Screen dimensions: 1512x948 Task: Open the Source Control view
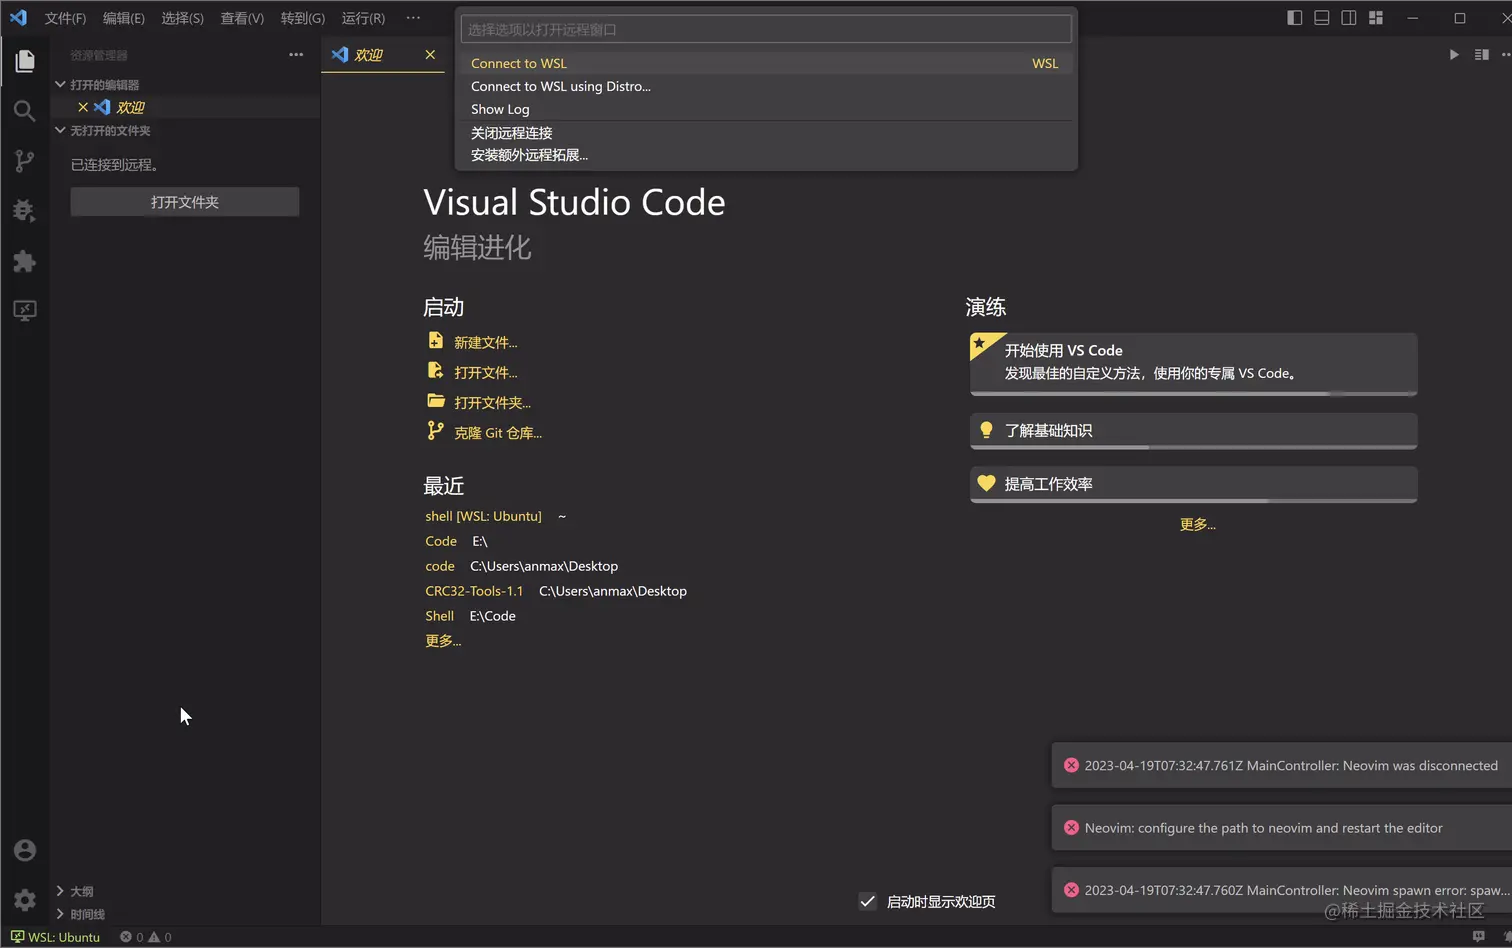25,160
